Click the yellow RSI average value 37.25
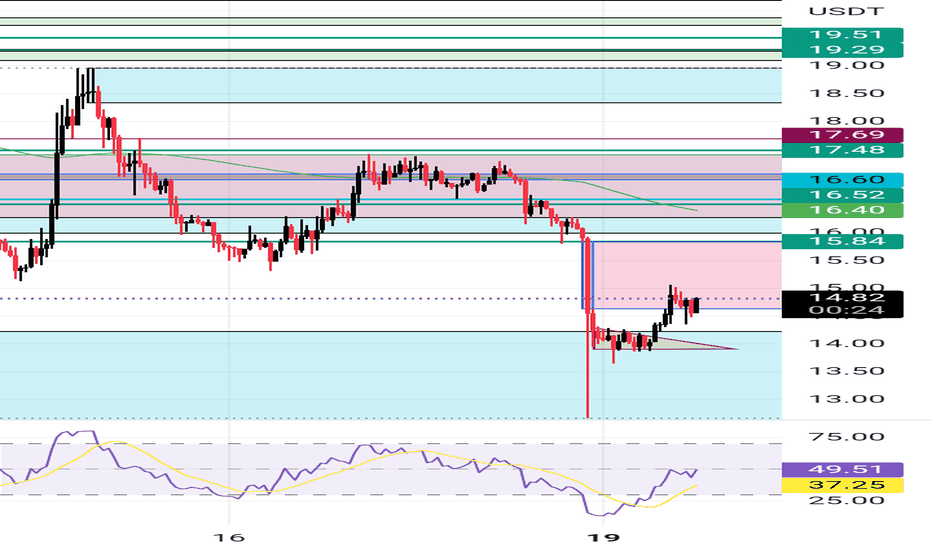932x550 pixels. click(x=842, y=485)
